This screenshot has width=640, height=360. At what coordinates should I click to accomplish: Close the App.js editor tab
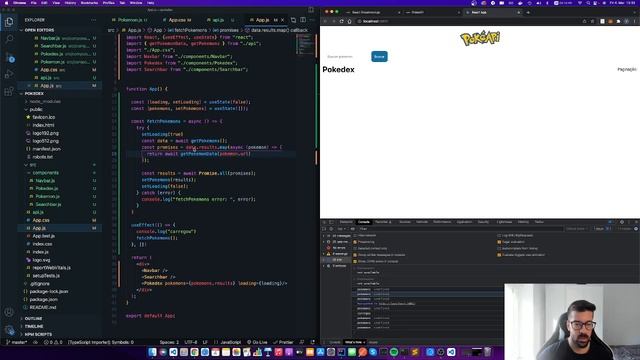coord(282,20)
